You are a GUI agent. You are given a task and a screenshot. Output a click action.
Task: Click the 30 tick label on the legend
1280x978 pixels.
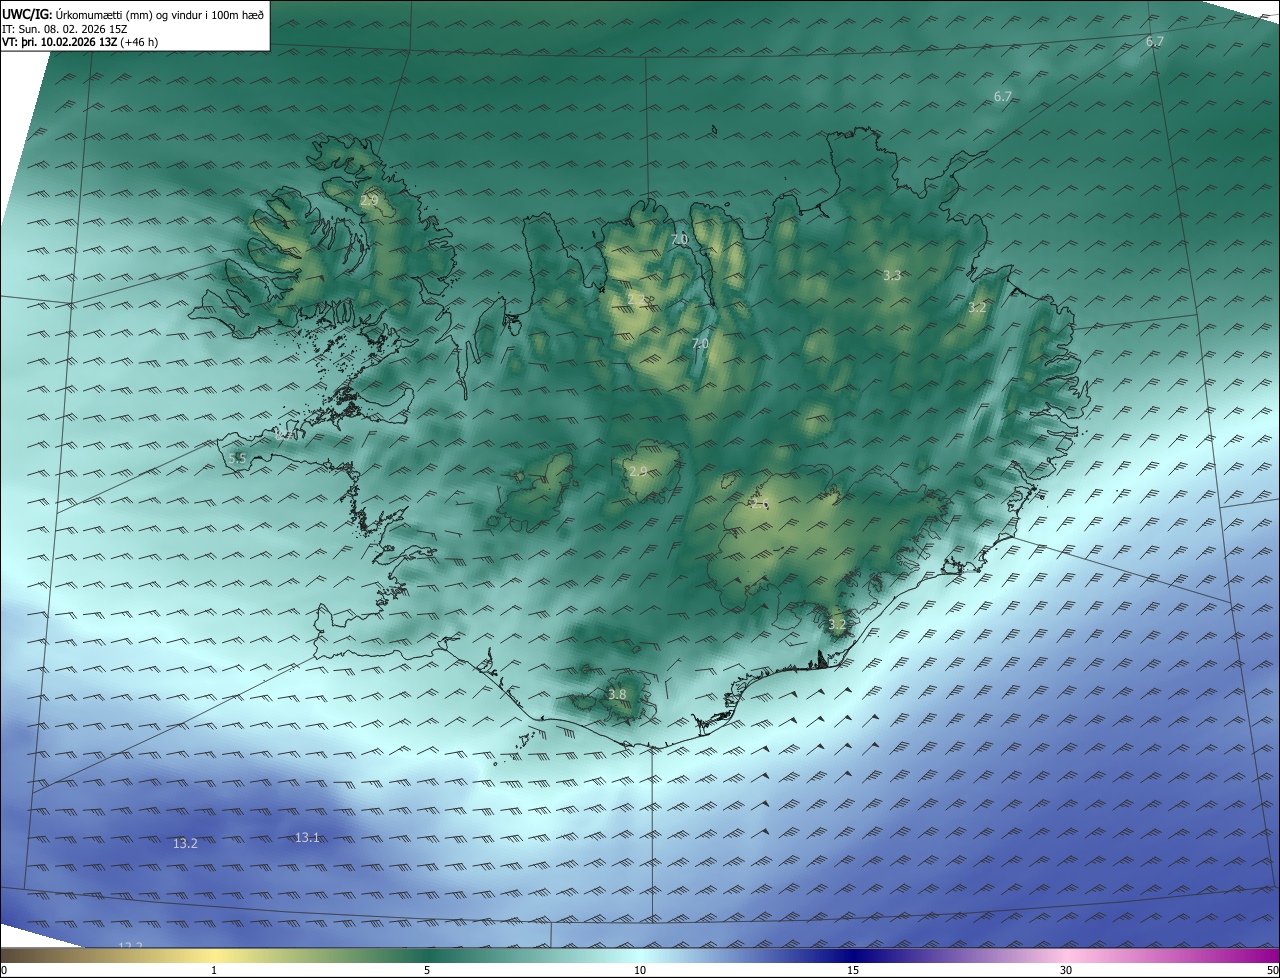point(1066,970)
